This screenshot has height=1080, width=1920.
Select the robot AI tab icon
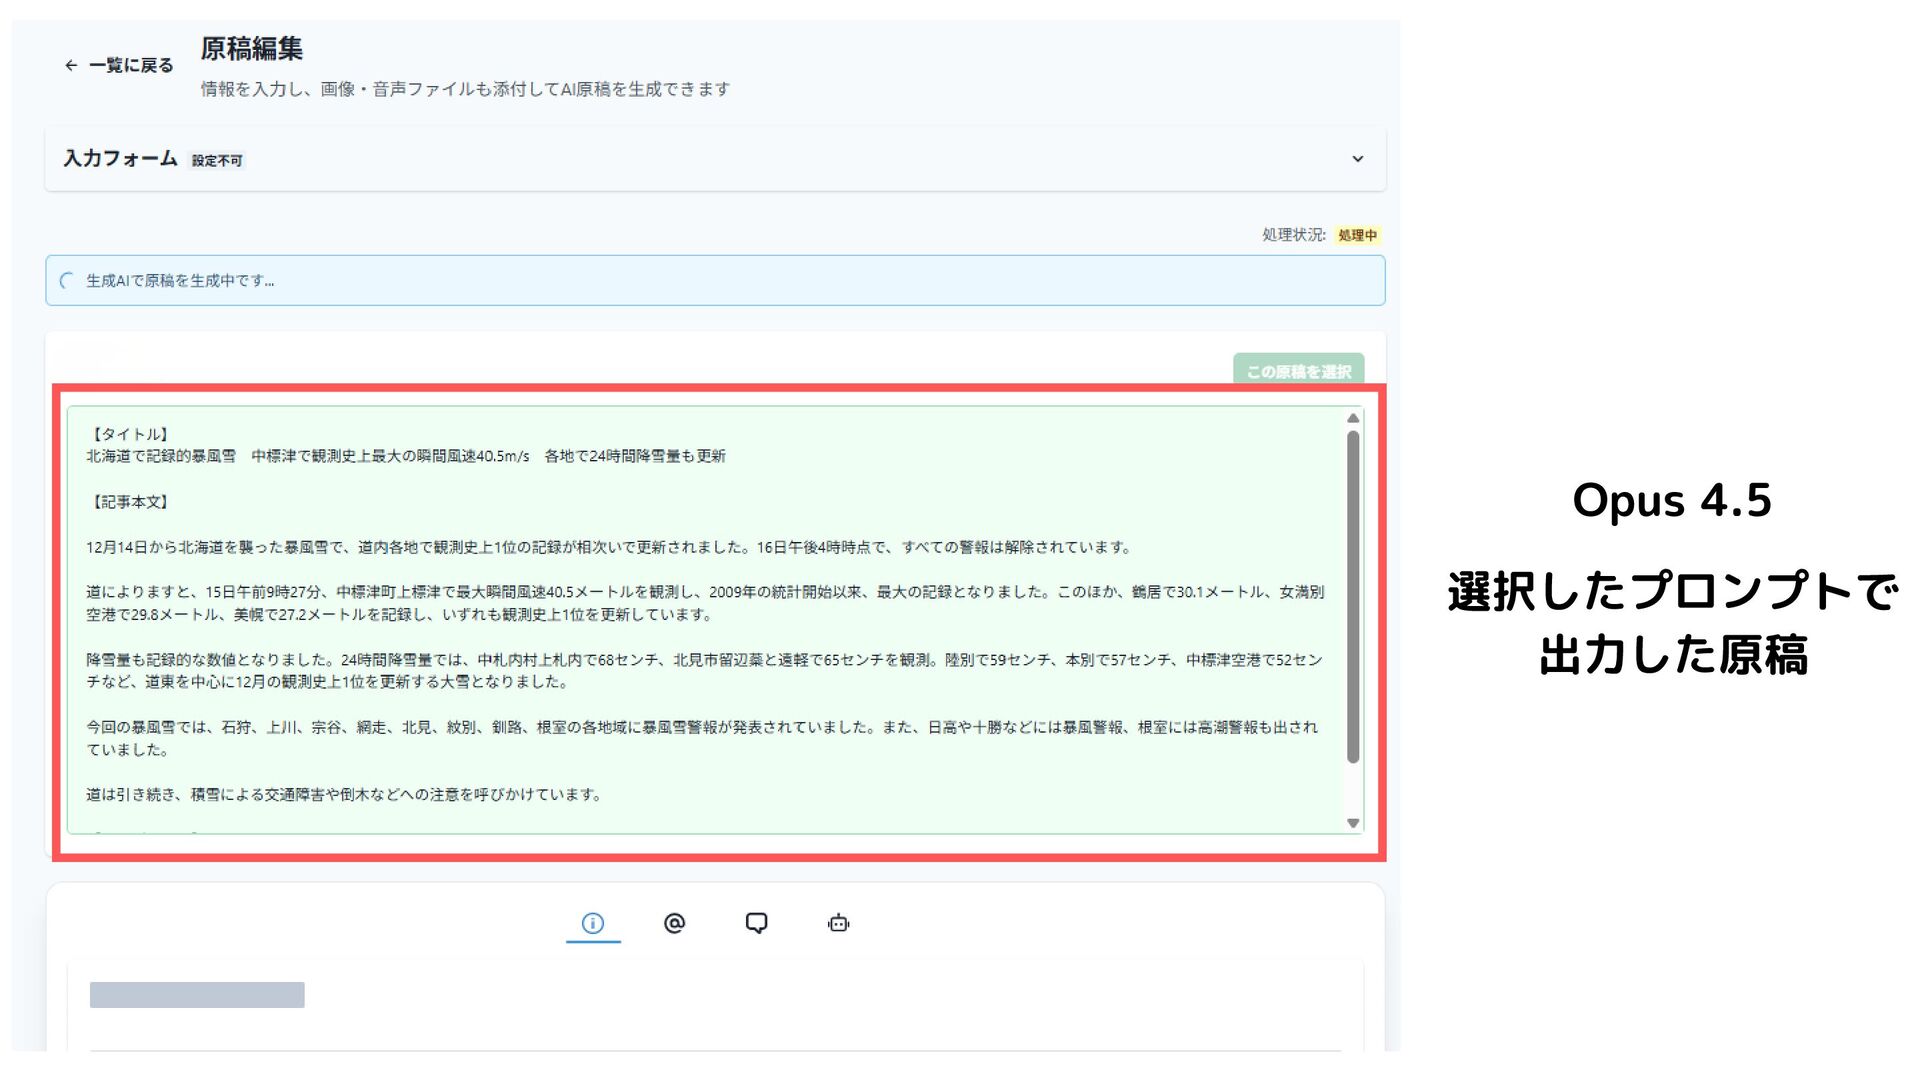coord(839,923)
